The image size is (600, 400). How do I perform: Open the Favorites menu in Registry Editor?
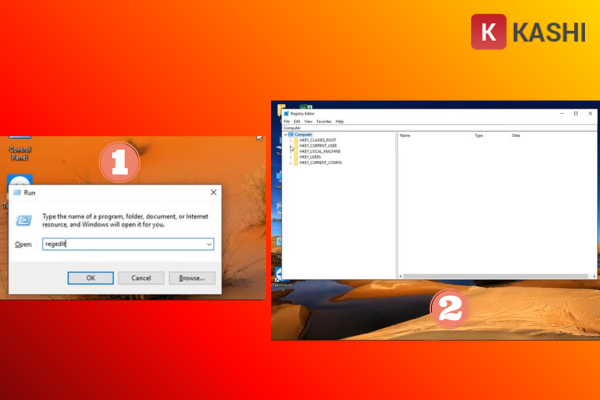click(324, 121)
